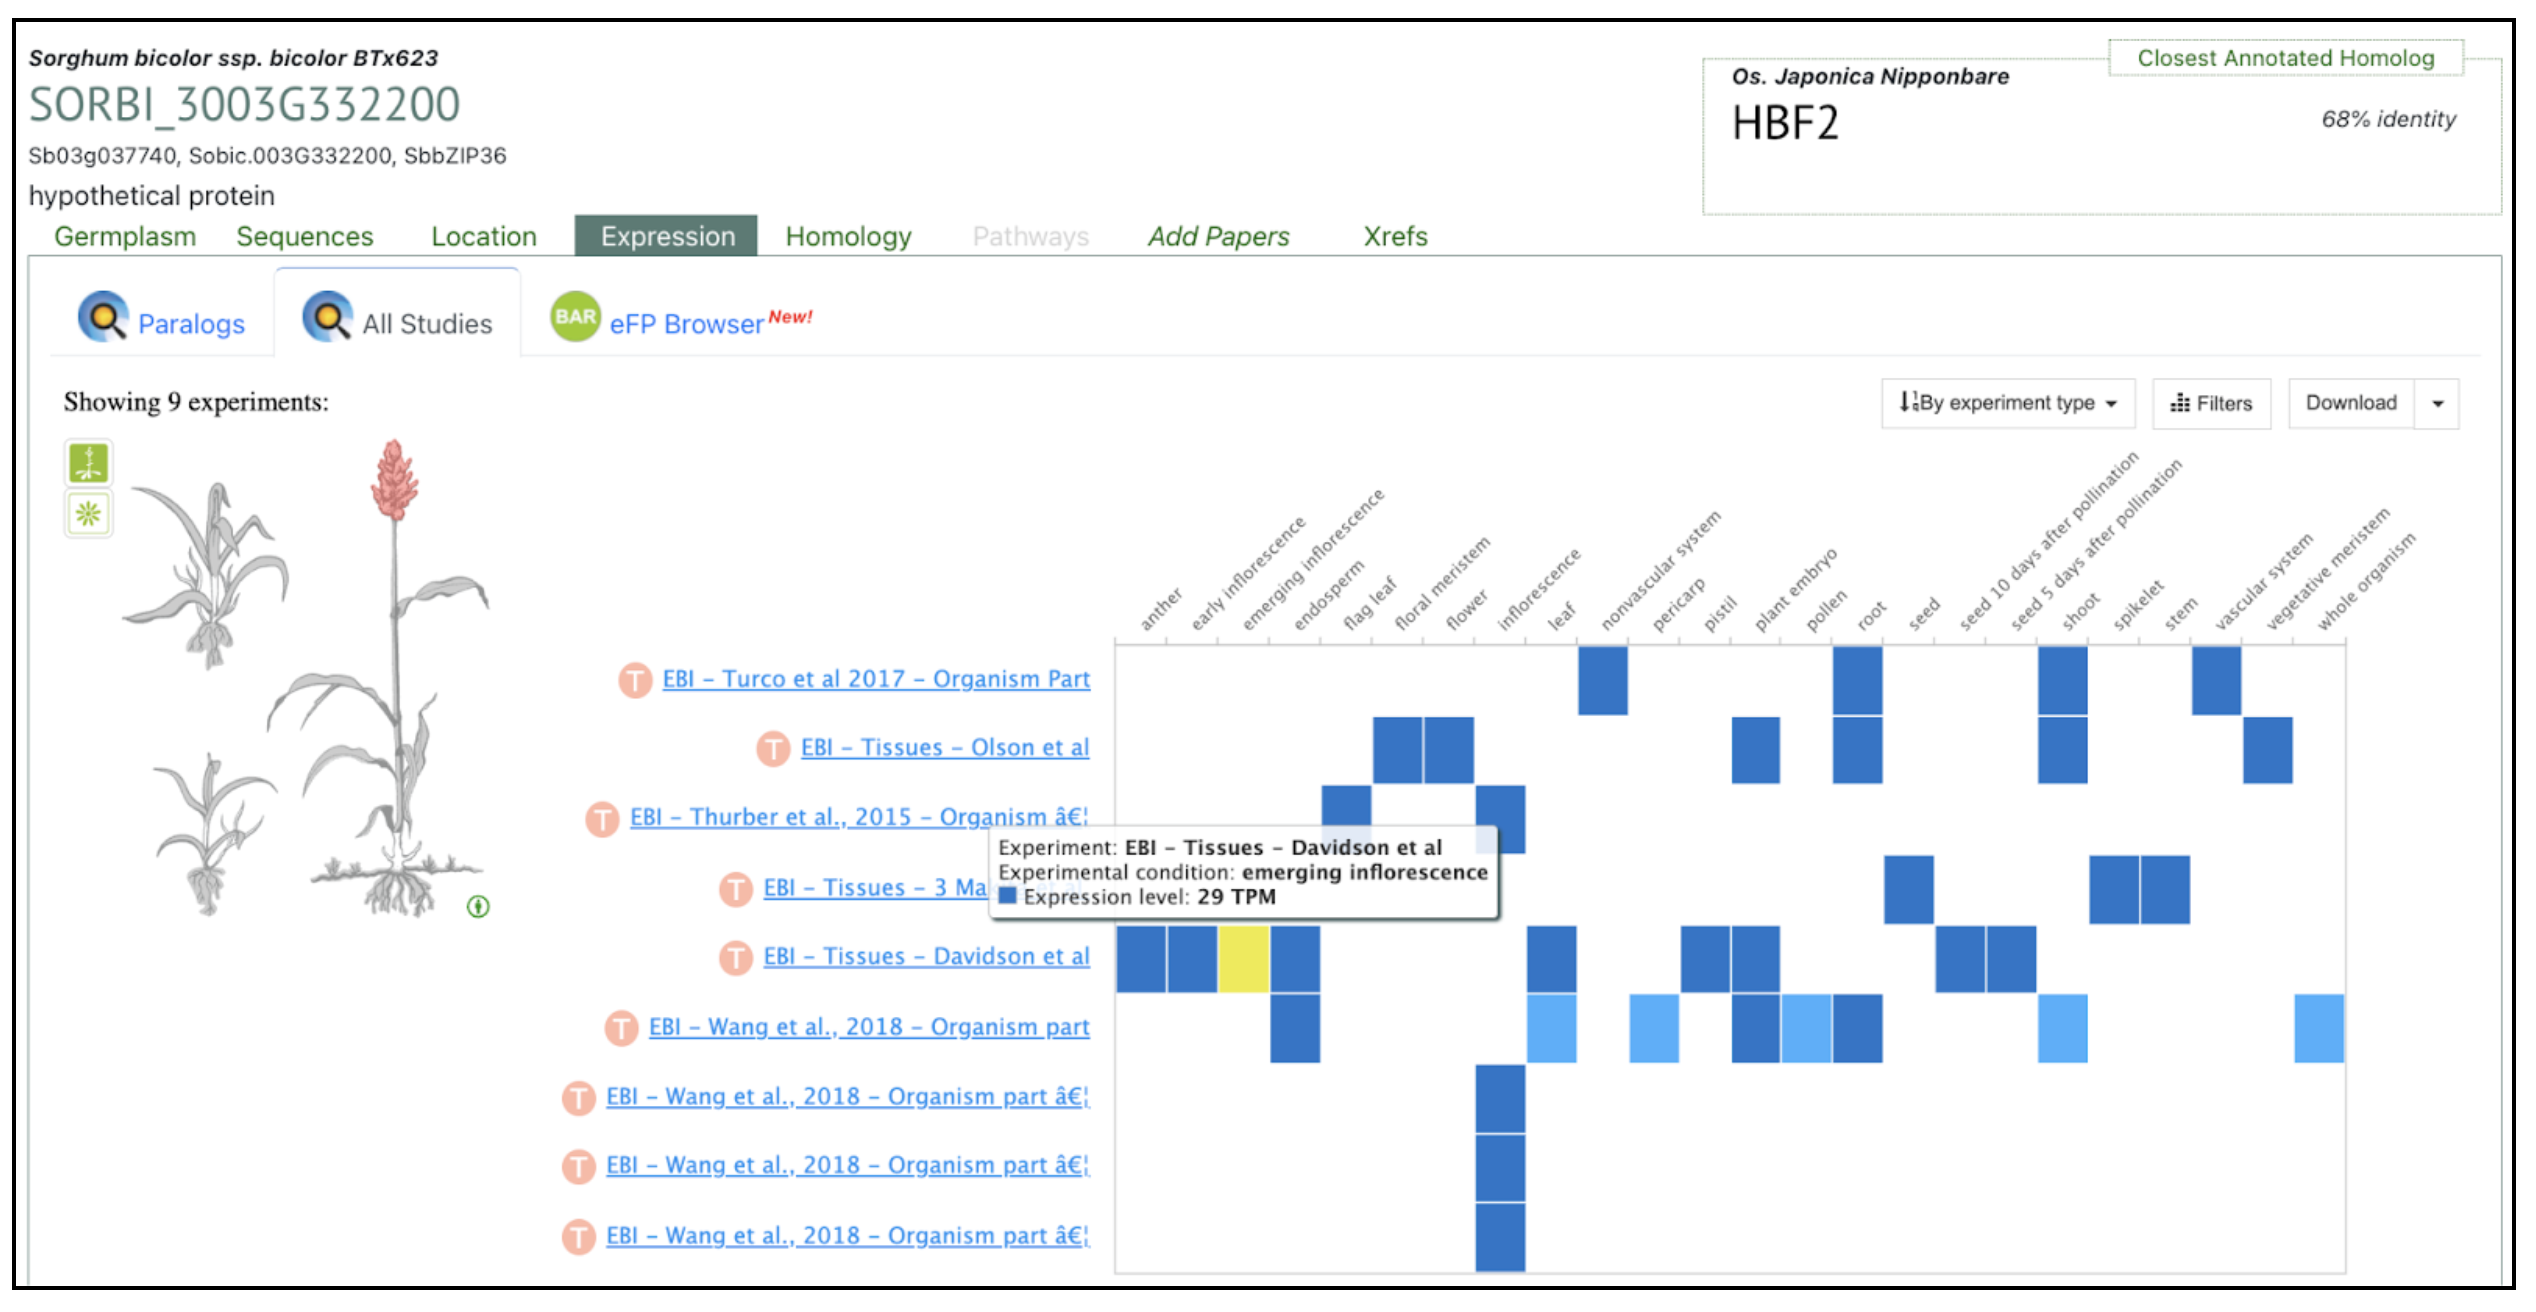Open EBI – Tissues – Olson et al link

click(x=944, y=748)
